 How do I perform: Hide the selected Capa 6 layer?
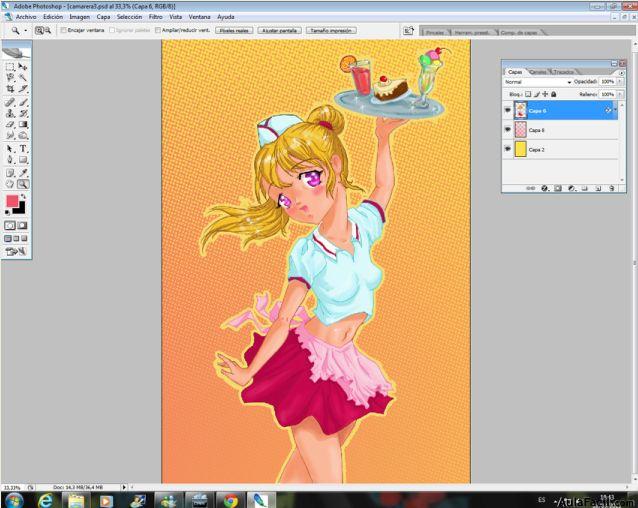(x=507, y=110)
